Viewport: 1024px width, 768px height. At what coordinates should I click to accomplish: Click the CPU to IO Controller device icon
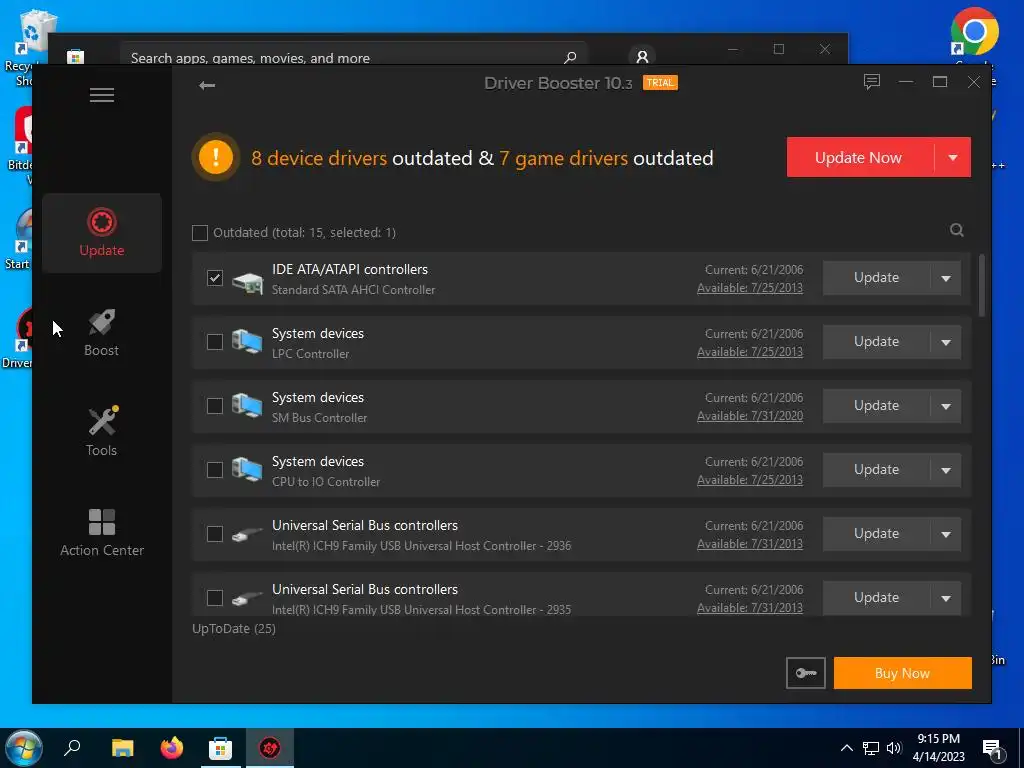pyautogui.click(x=248, y=470)
